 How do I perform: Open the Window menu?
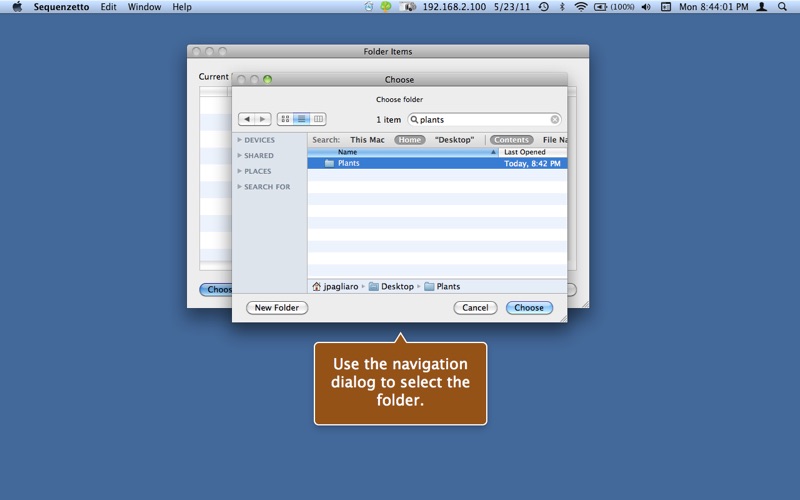coord(144,7)
